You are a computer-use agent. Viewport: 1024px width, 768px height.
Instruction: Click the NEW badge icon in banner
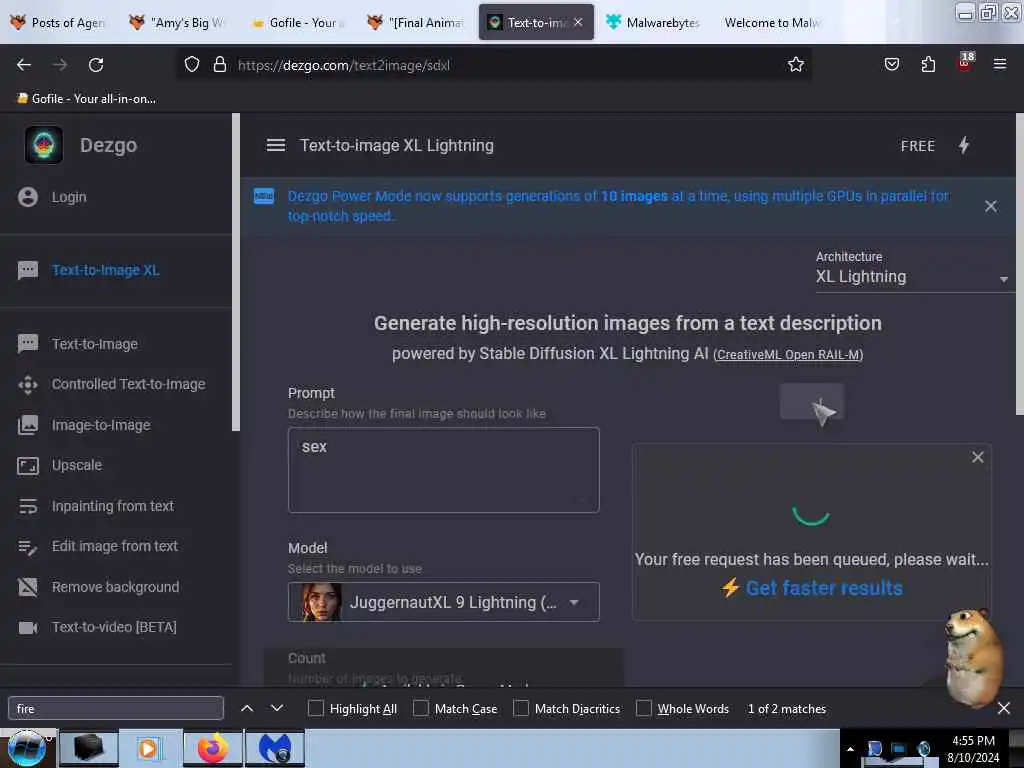264,196
